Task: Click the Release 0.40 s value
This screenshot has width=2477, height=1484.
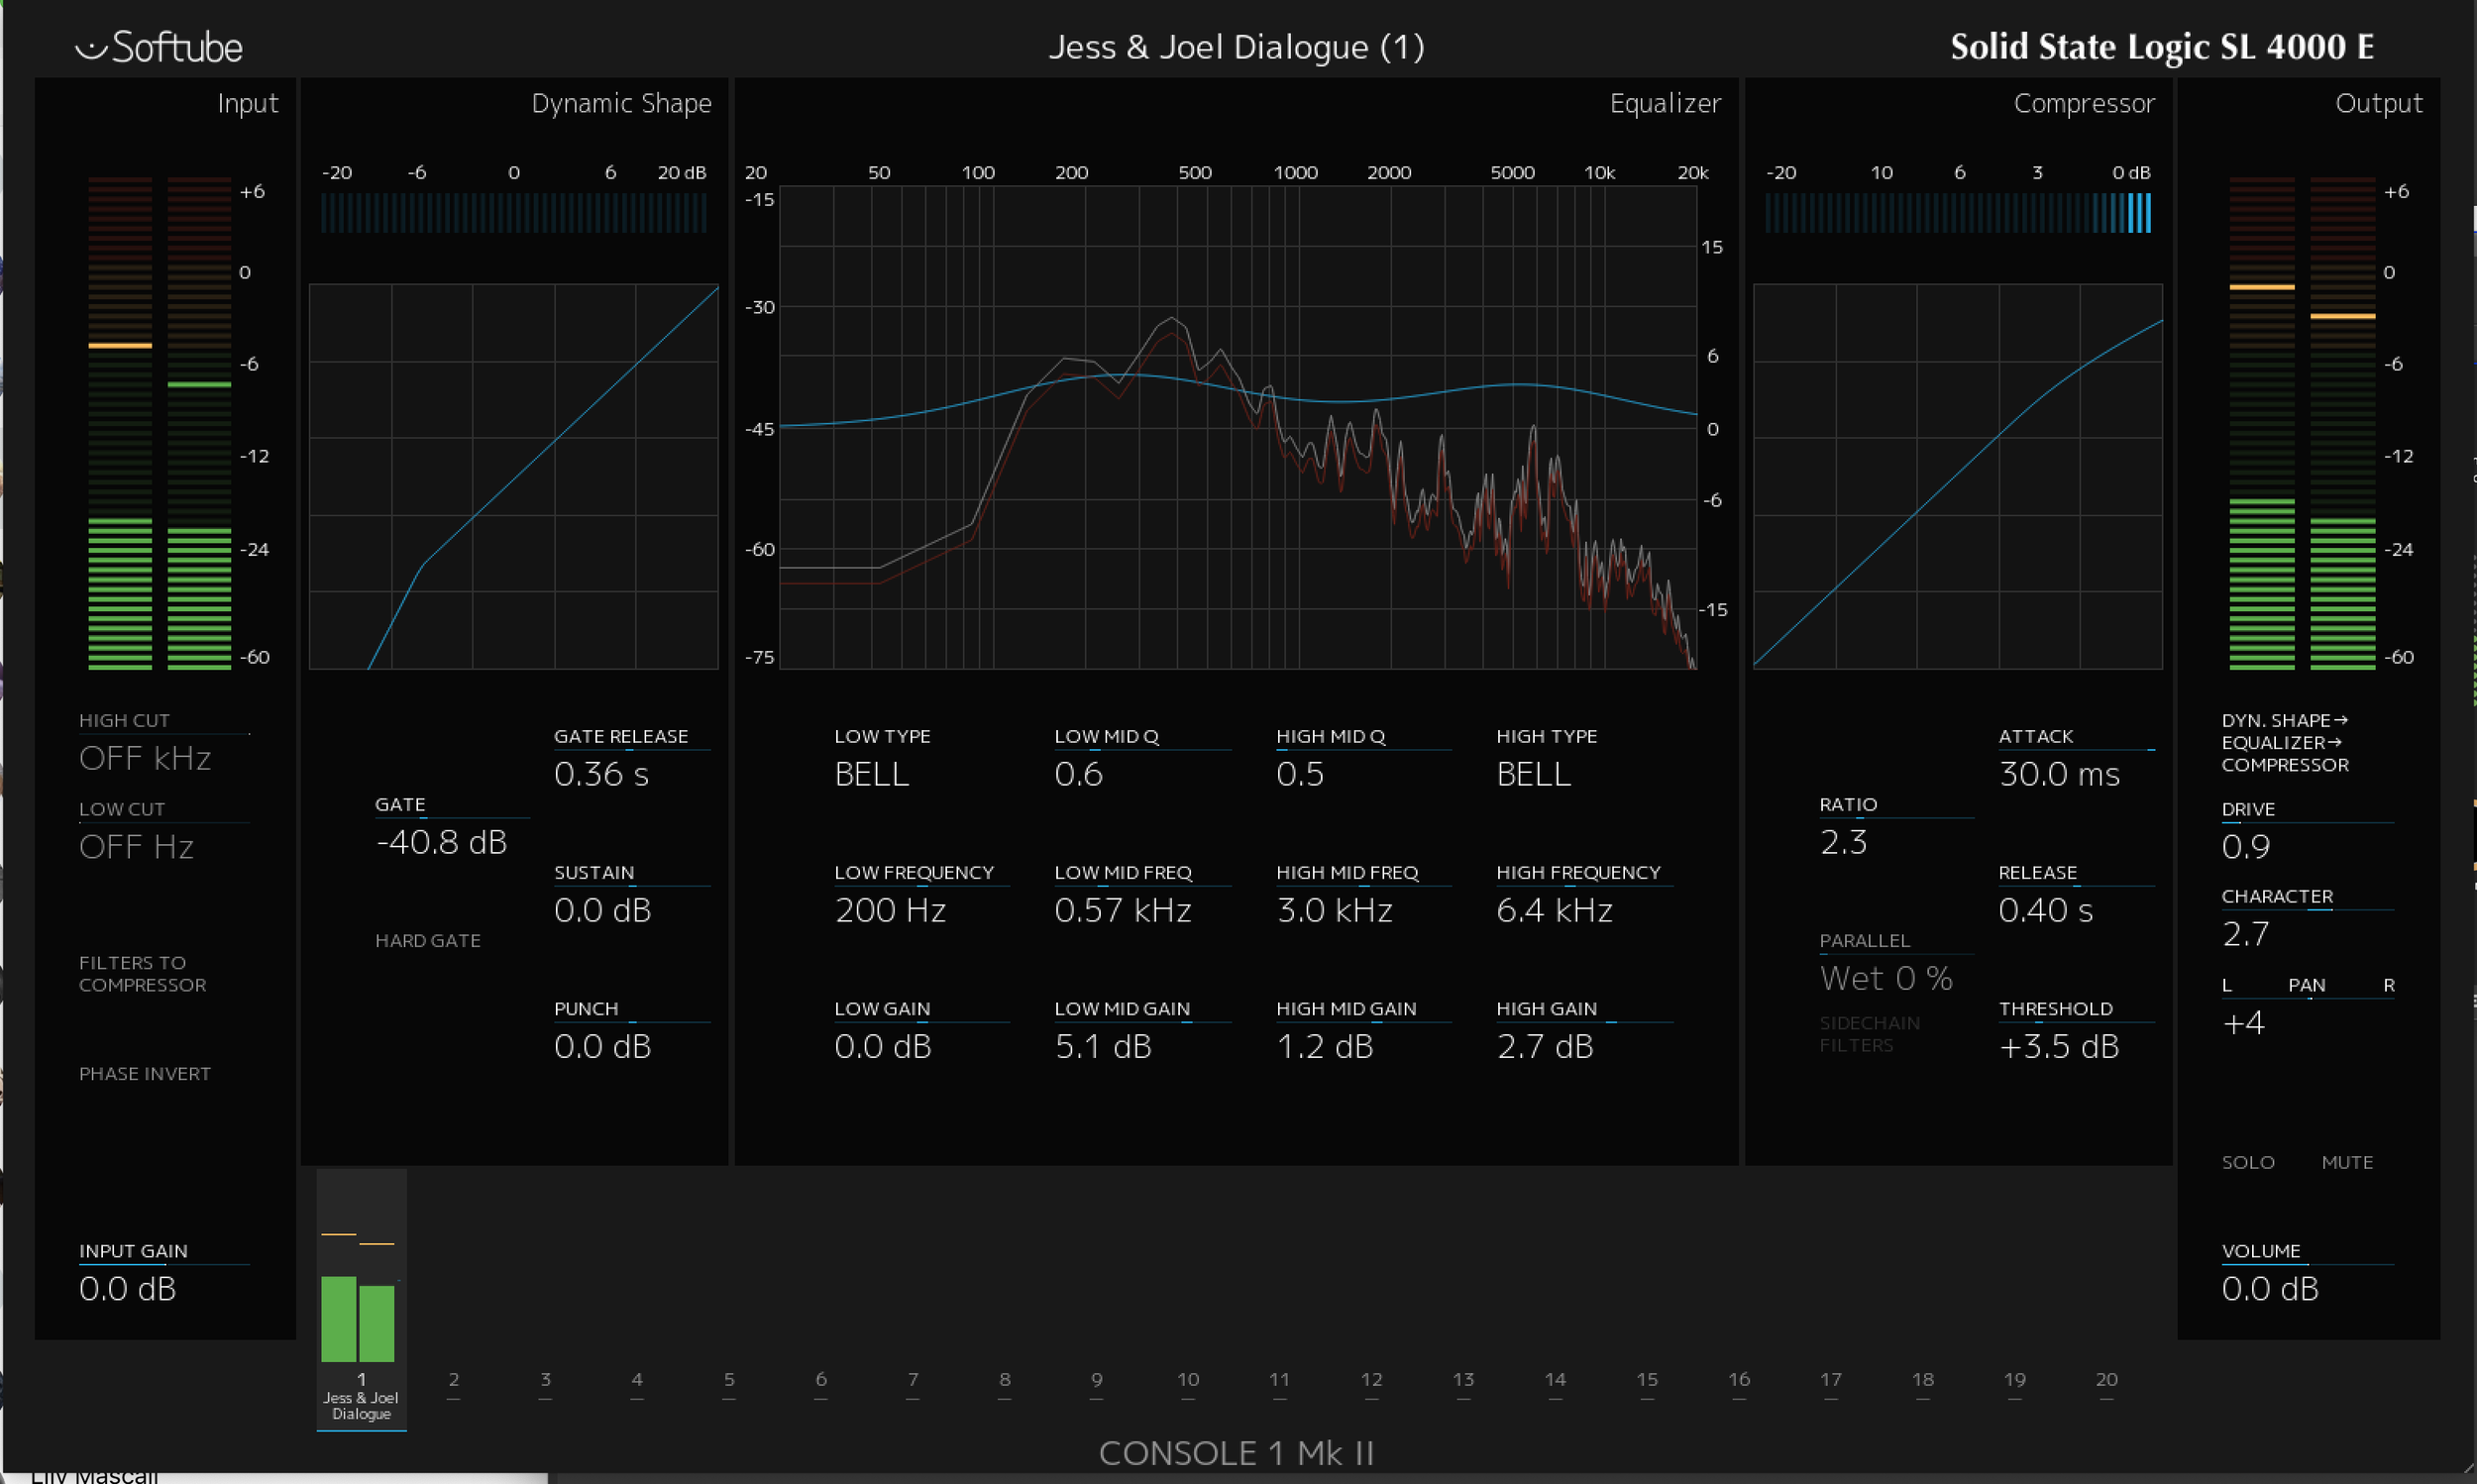Action: (2046, 910)
